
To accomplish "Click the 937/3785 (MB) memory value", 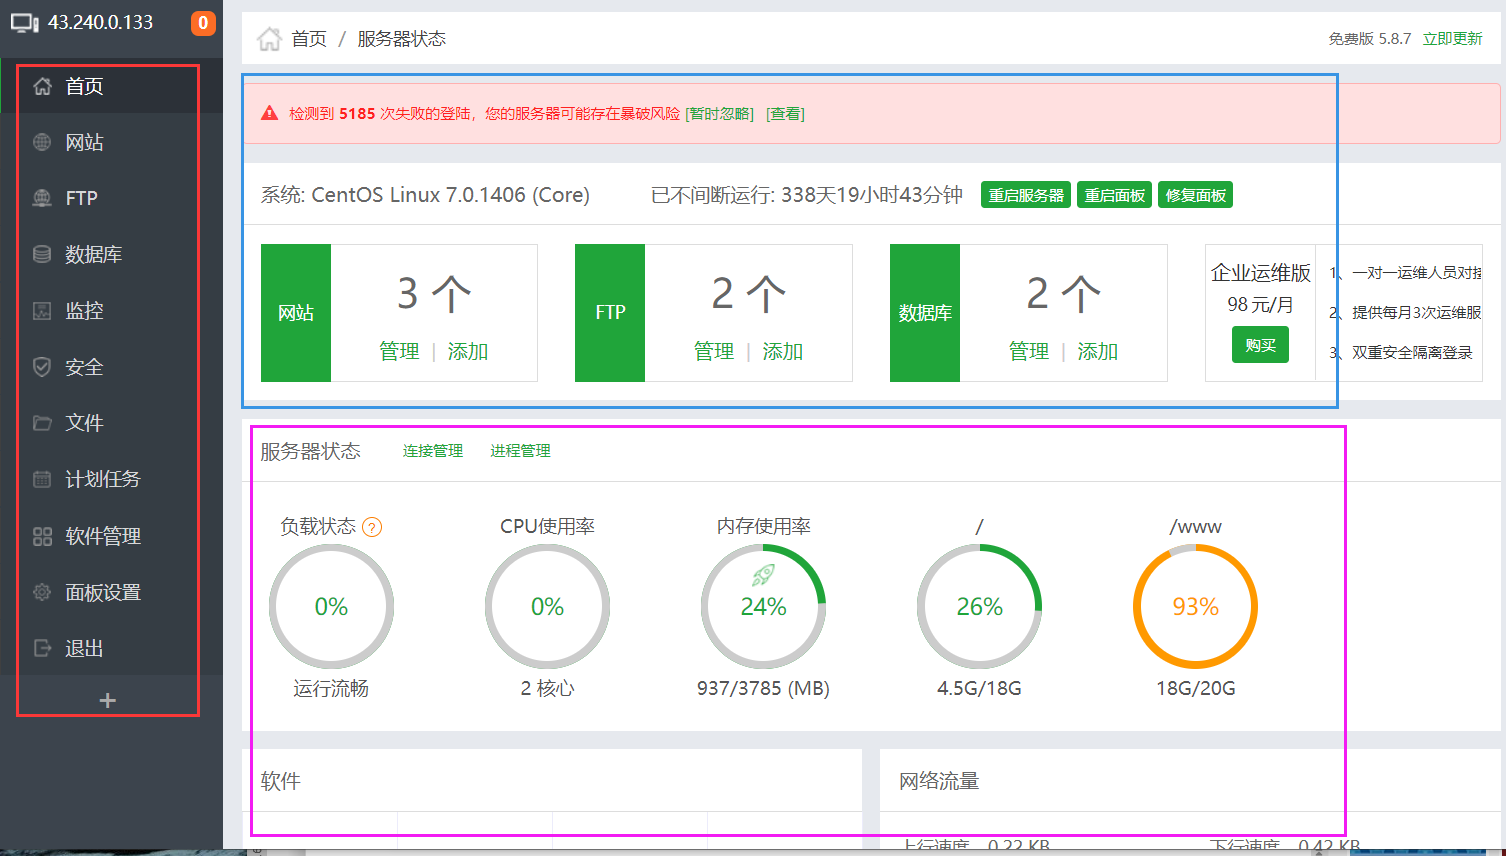I will (763, 688).
